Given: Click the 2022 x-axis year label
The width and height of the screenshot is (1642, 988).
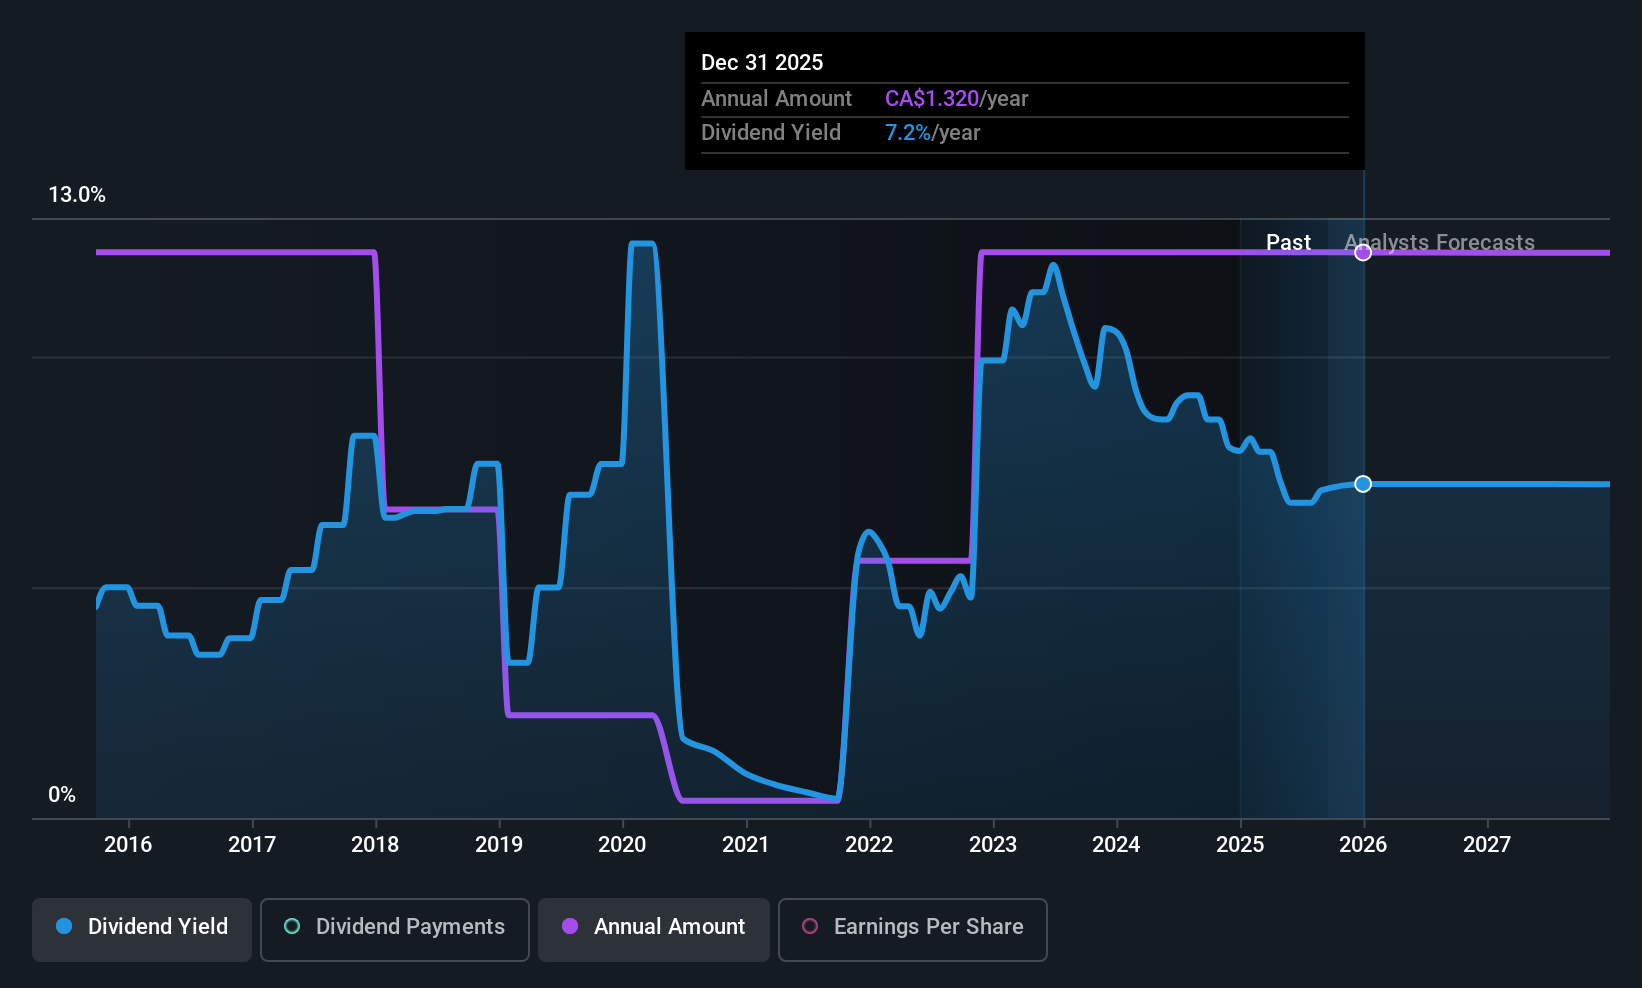Looking at the screenshot, I should click(x=869, y=845).
